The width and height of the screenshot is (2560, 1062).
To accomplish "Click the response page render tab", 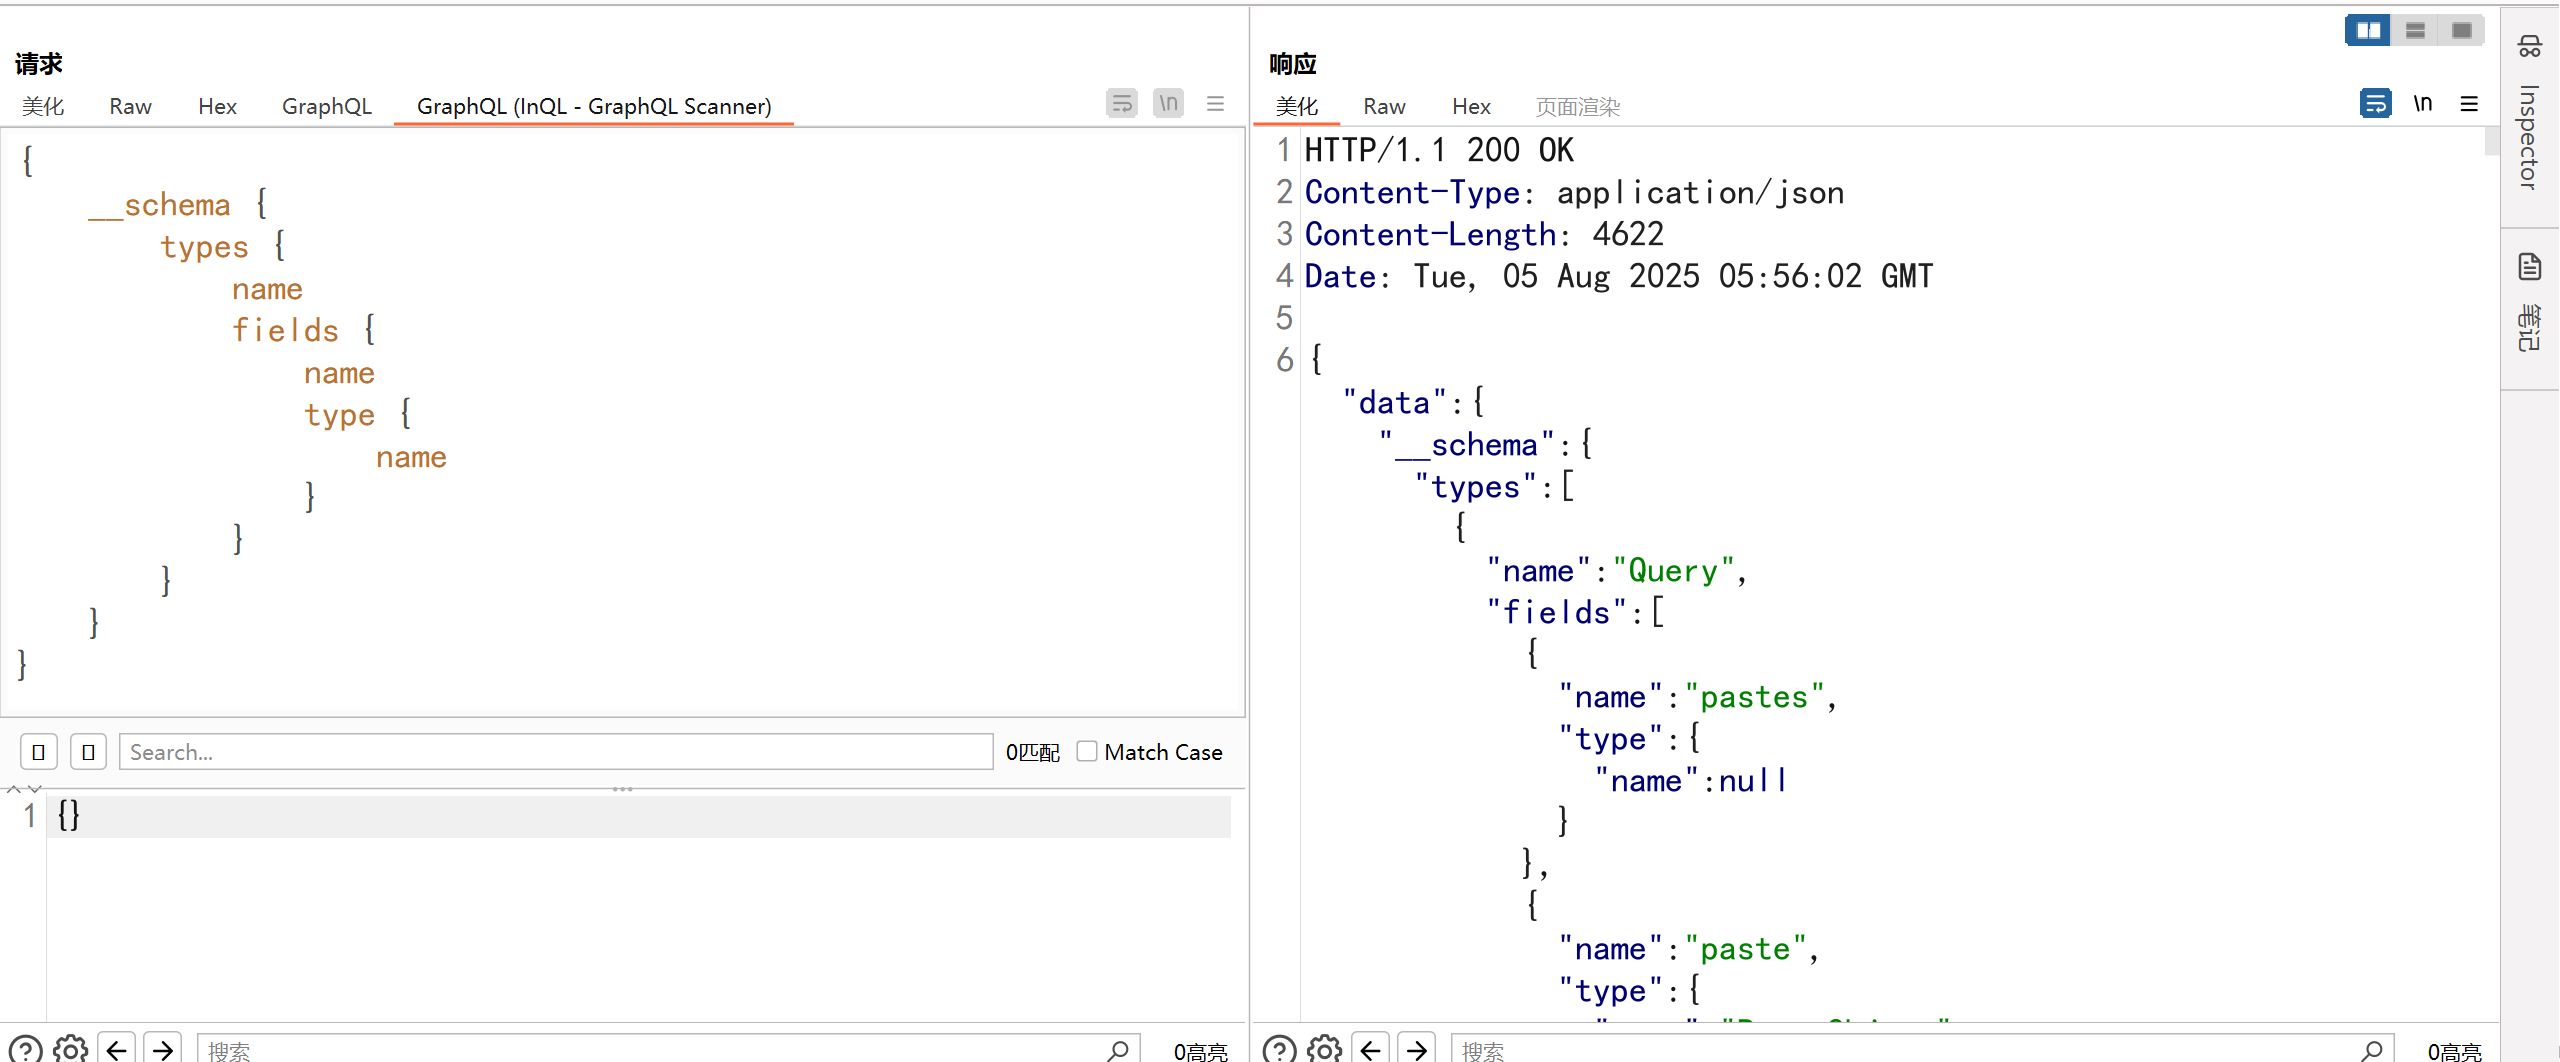I will (x=1577, y=106).
